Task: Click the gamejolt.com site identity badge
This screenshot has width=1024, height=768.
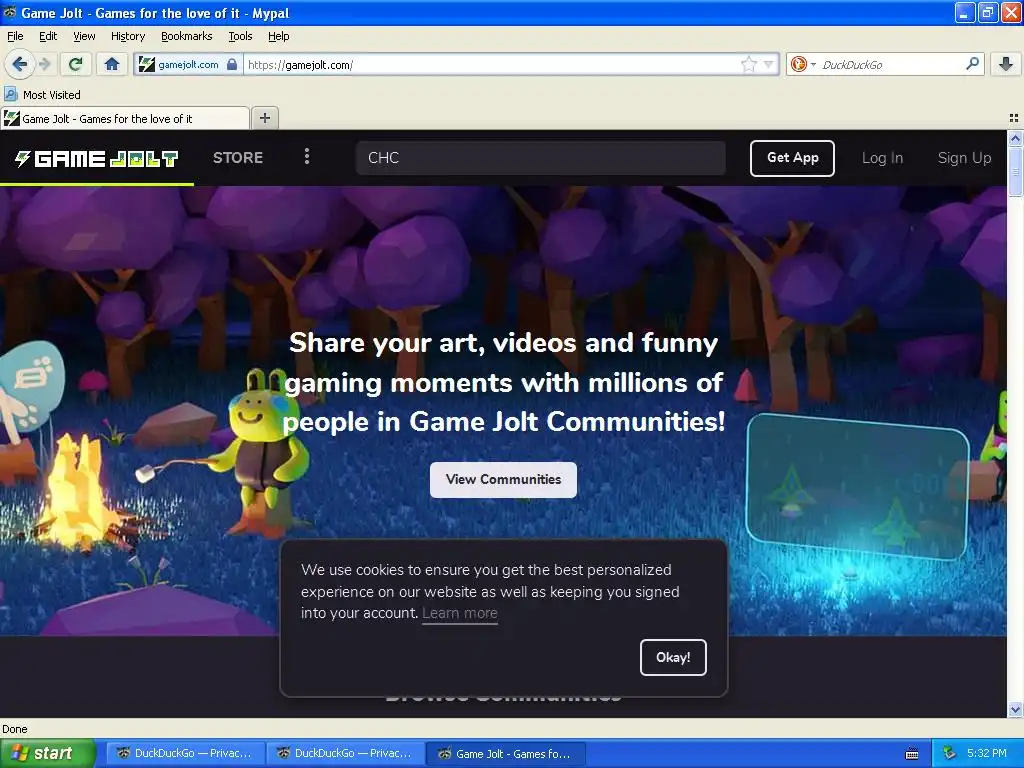Action: tap(189, 64)
